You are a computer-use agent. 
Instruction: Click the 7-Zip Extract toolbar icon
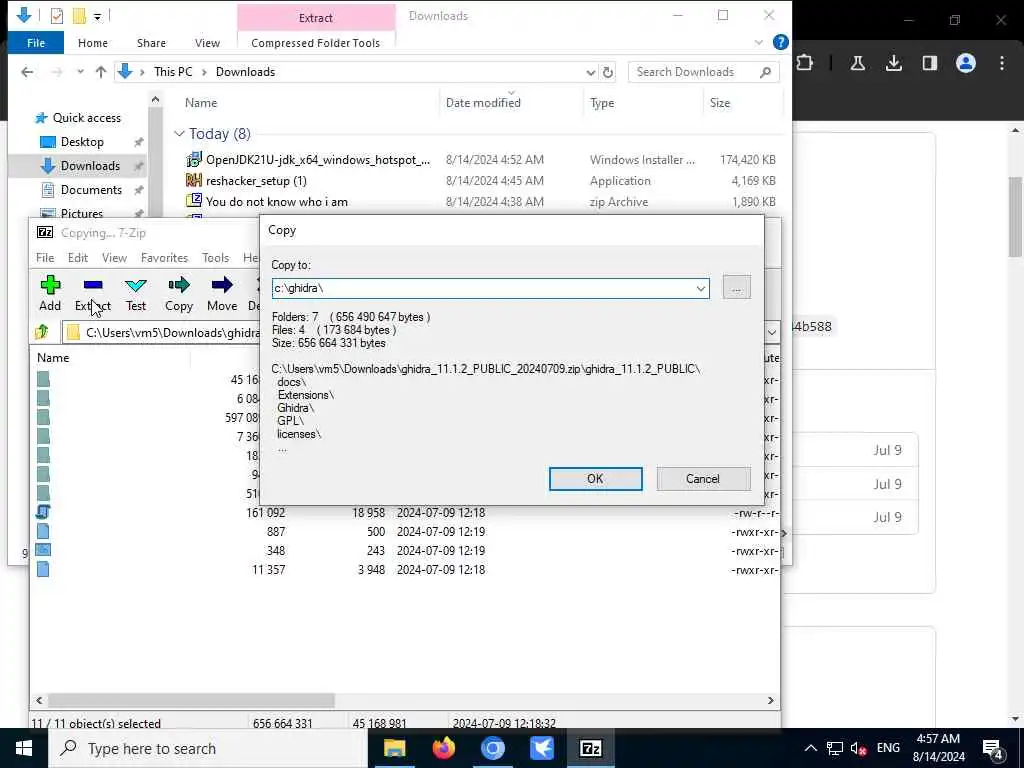tap(93, 293)
